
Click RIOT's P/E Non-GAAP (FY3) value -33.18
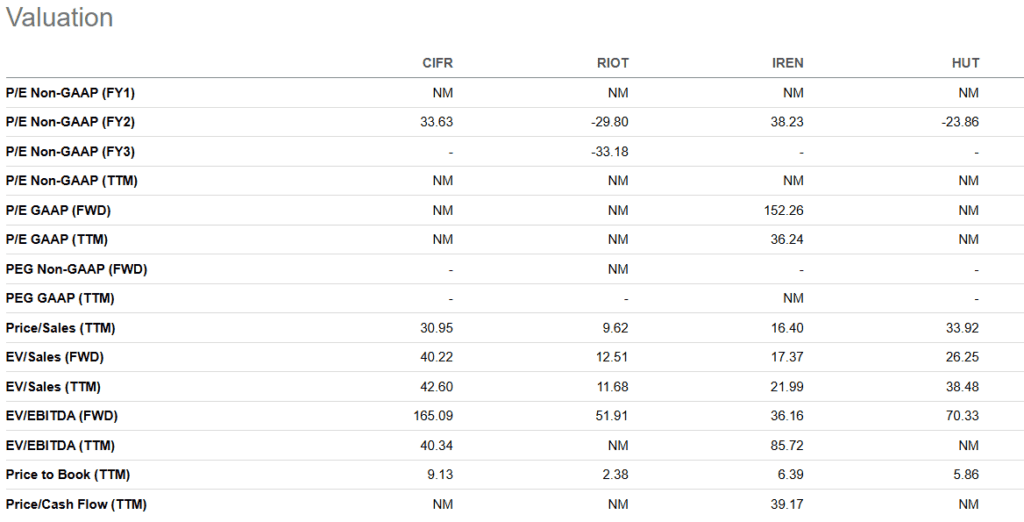click(x=609, y=152)
